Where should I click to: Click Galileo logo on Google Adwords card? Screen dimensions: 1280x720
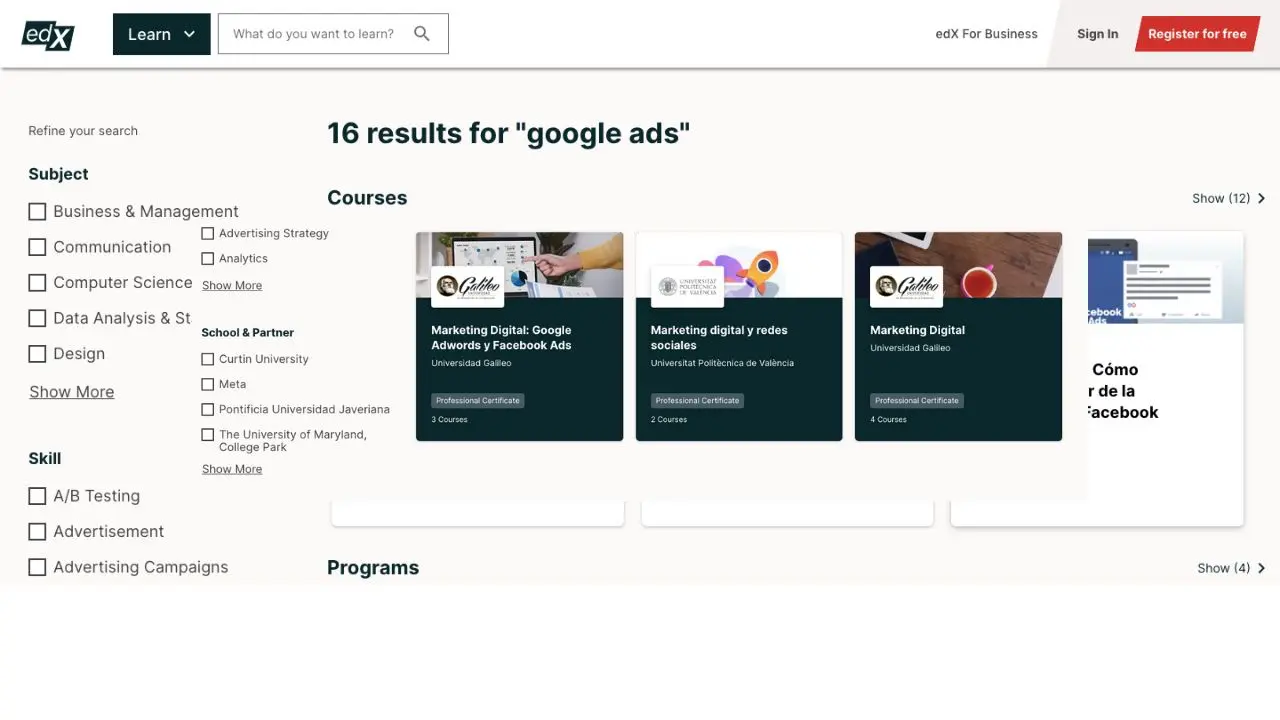click(467, 286)
